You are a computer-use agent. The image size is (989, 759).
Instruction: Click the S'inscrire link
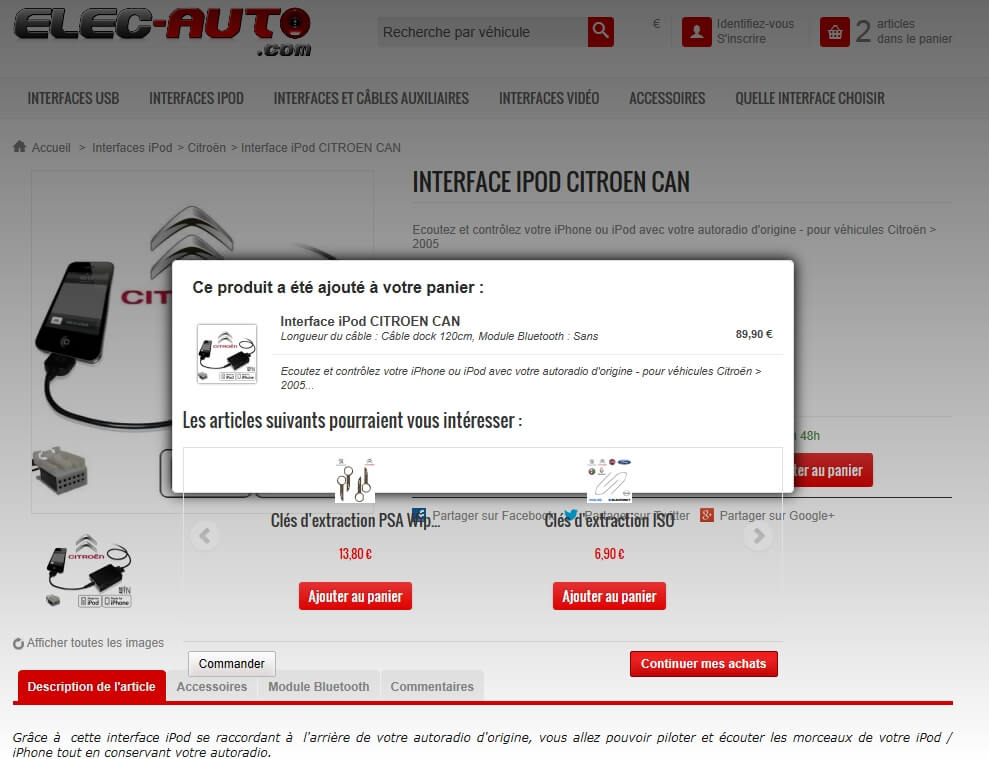pos(743,38)
